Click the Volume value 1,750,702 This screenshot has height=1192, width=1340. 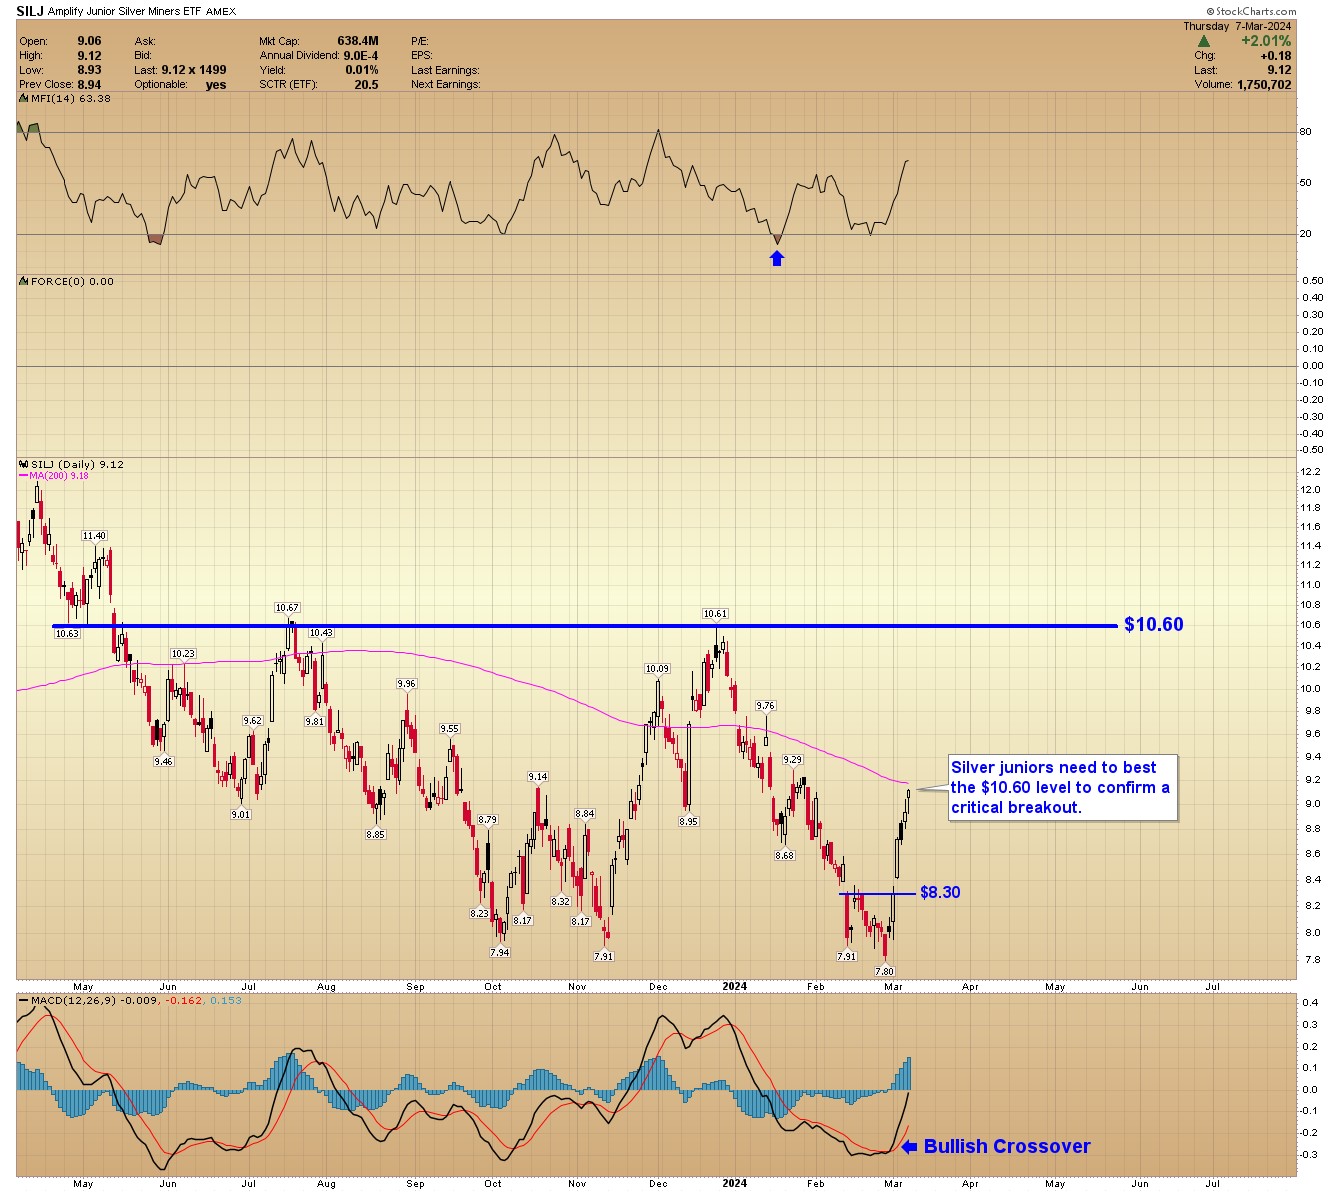tap(1264, 85)
